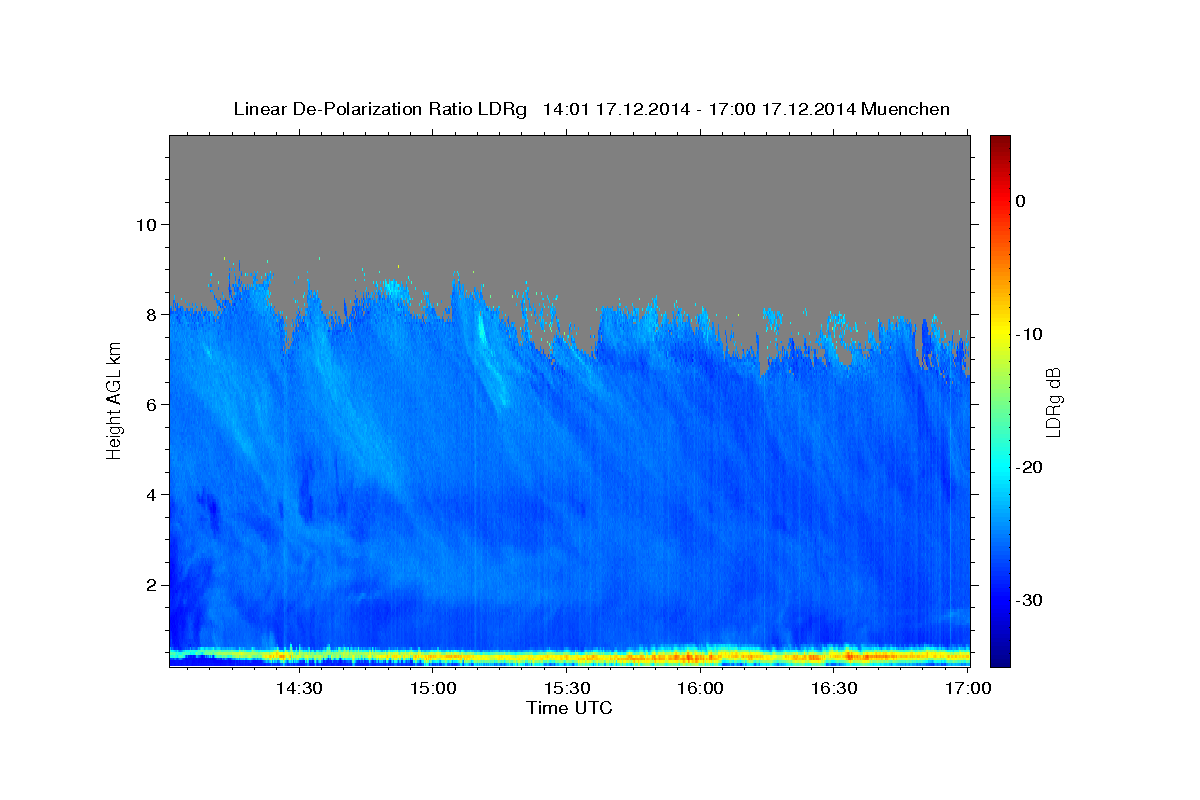The image size is (1200, 800).
Task: Click the 16:00 time tick label
Action: tap(701, 689)
